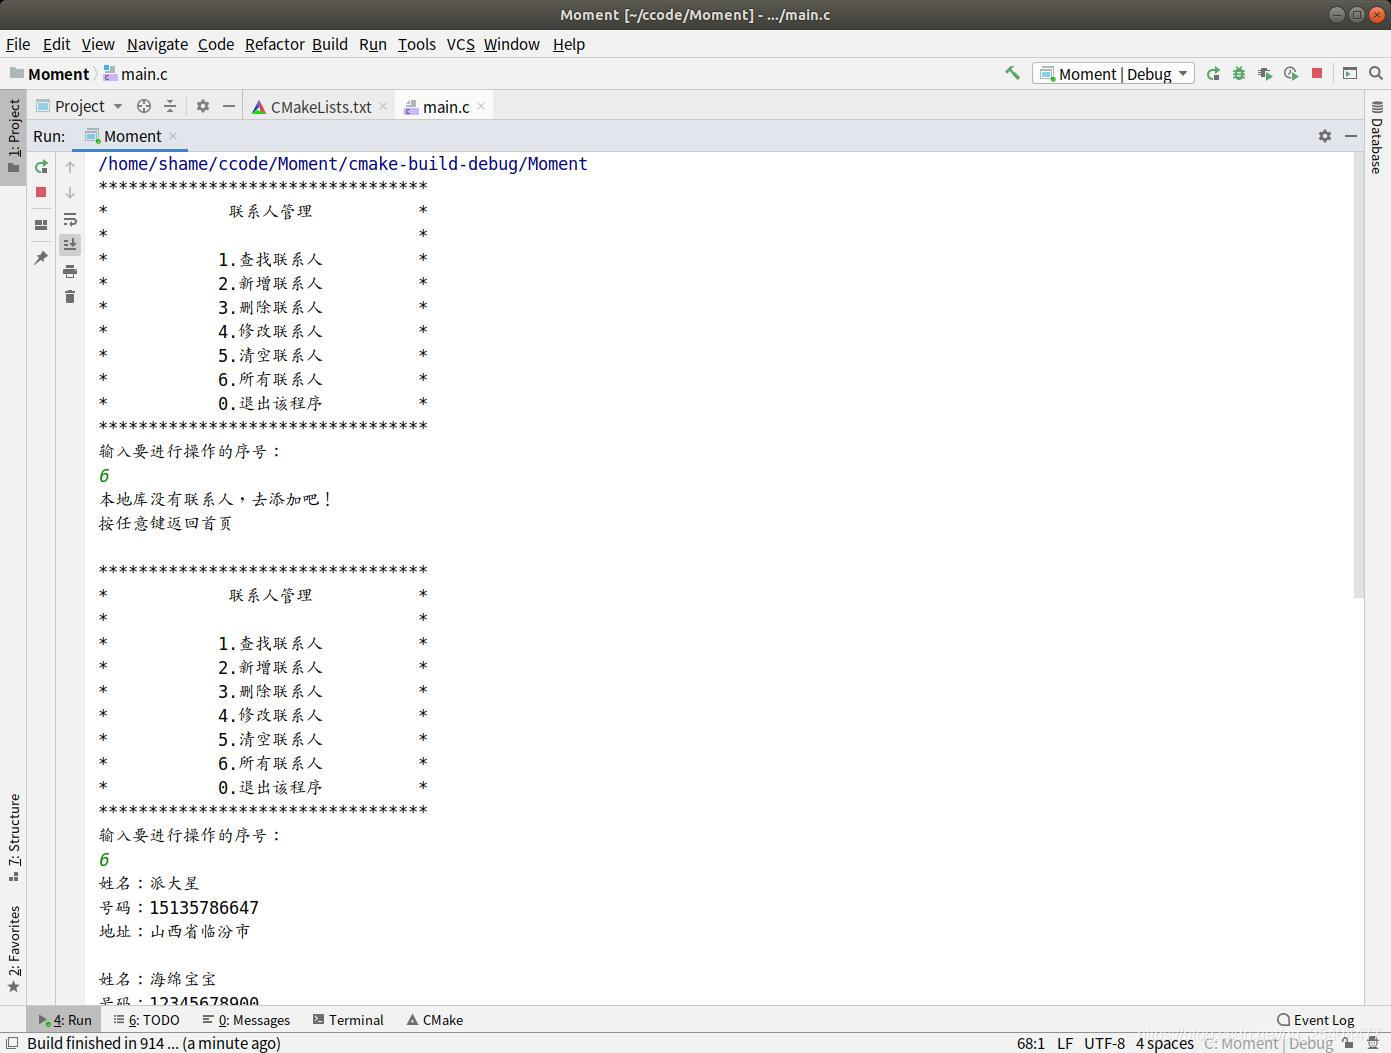Click the Profile run icon
This screenshot has height=1053, width=1391.
click(1291, 73)
